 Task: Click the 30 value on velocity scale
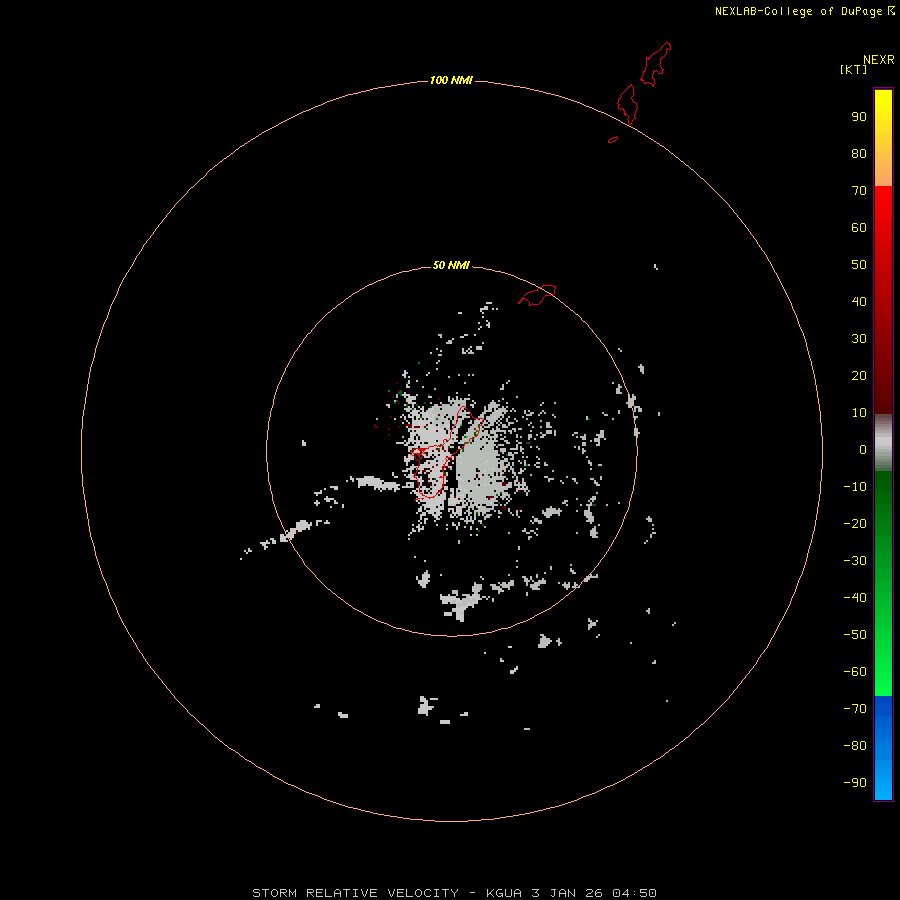coord(859,339)
